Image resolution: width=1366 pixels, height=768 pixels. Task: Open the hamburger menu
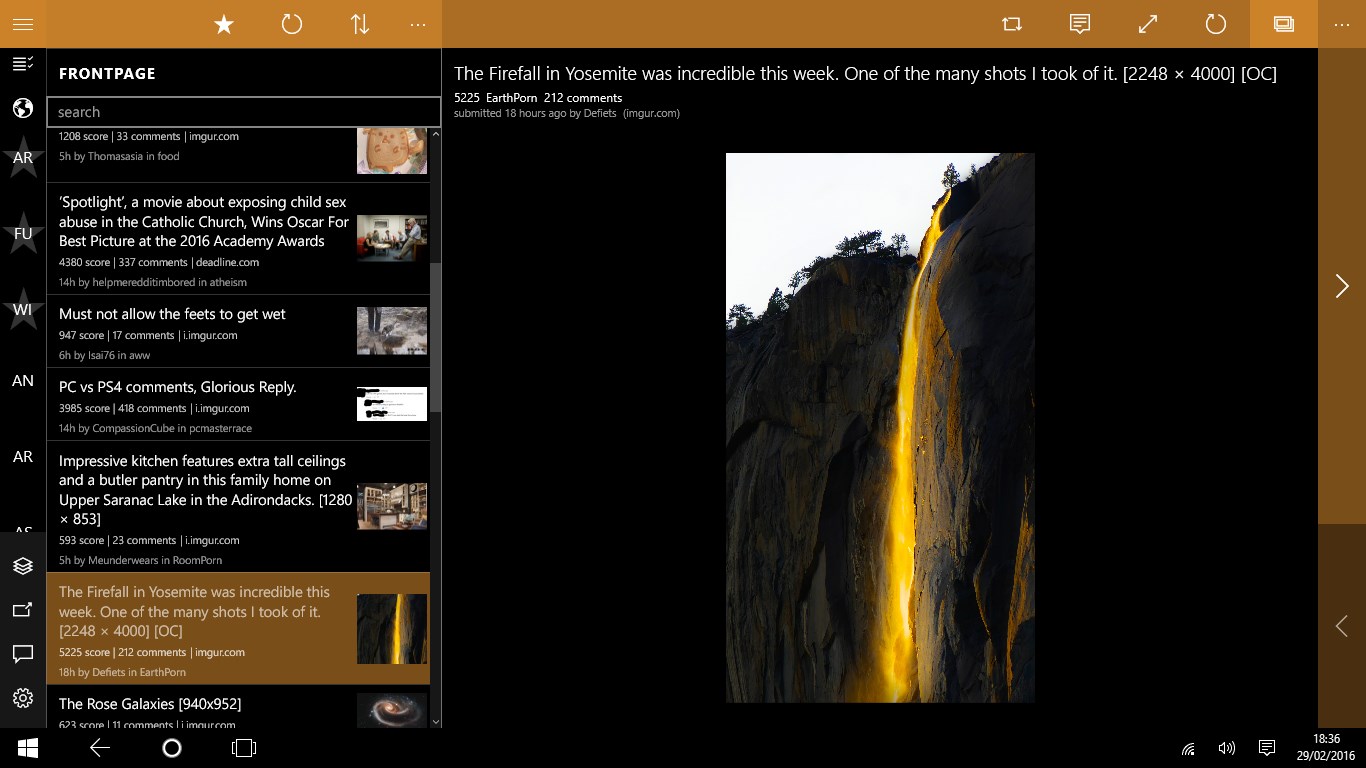23,24
